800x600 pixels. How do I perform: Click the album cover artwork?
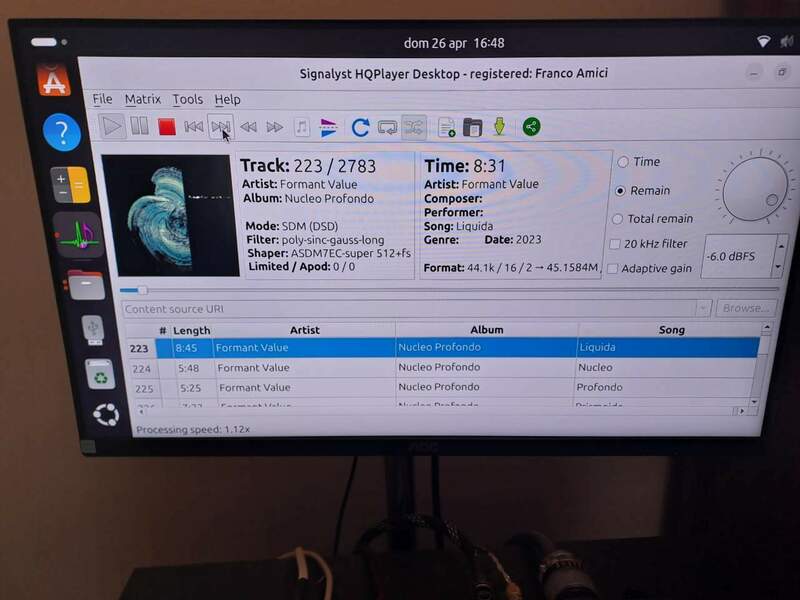pos(171,215)
